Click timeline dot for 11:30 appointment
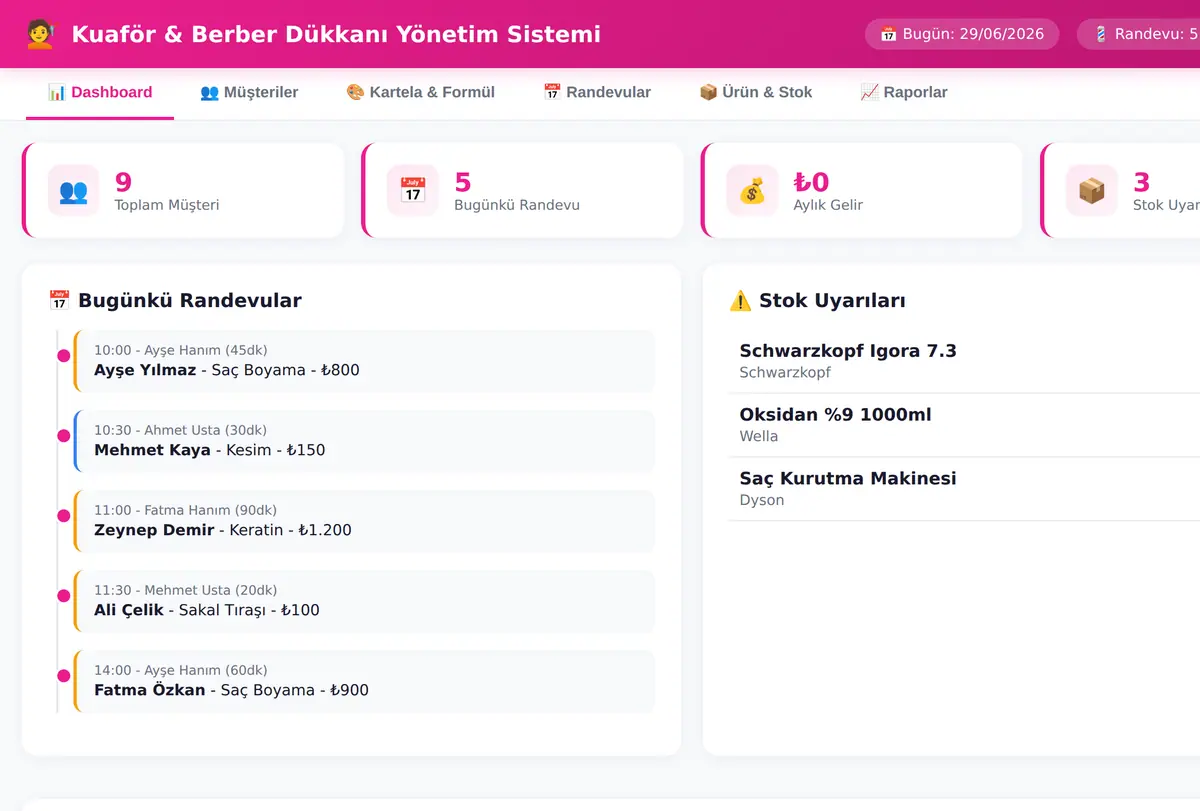1200x811 pixels. 64,595
